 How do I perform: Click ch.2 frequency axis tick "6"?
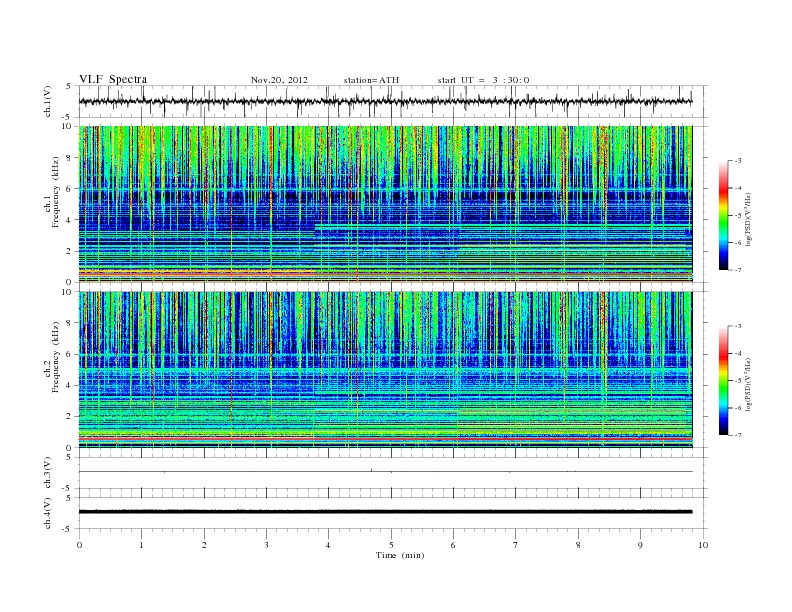tap(69, 354)
